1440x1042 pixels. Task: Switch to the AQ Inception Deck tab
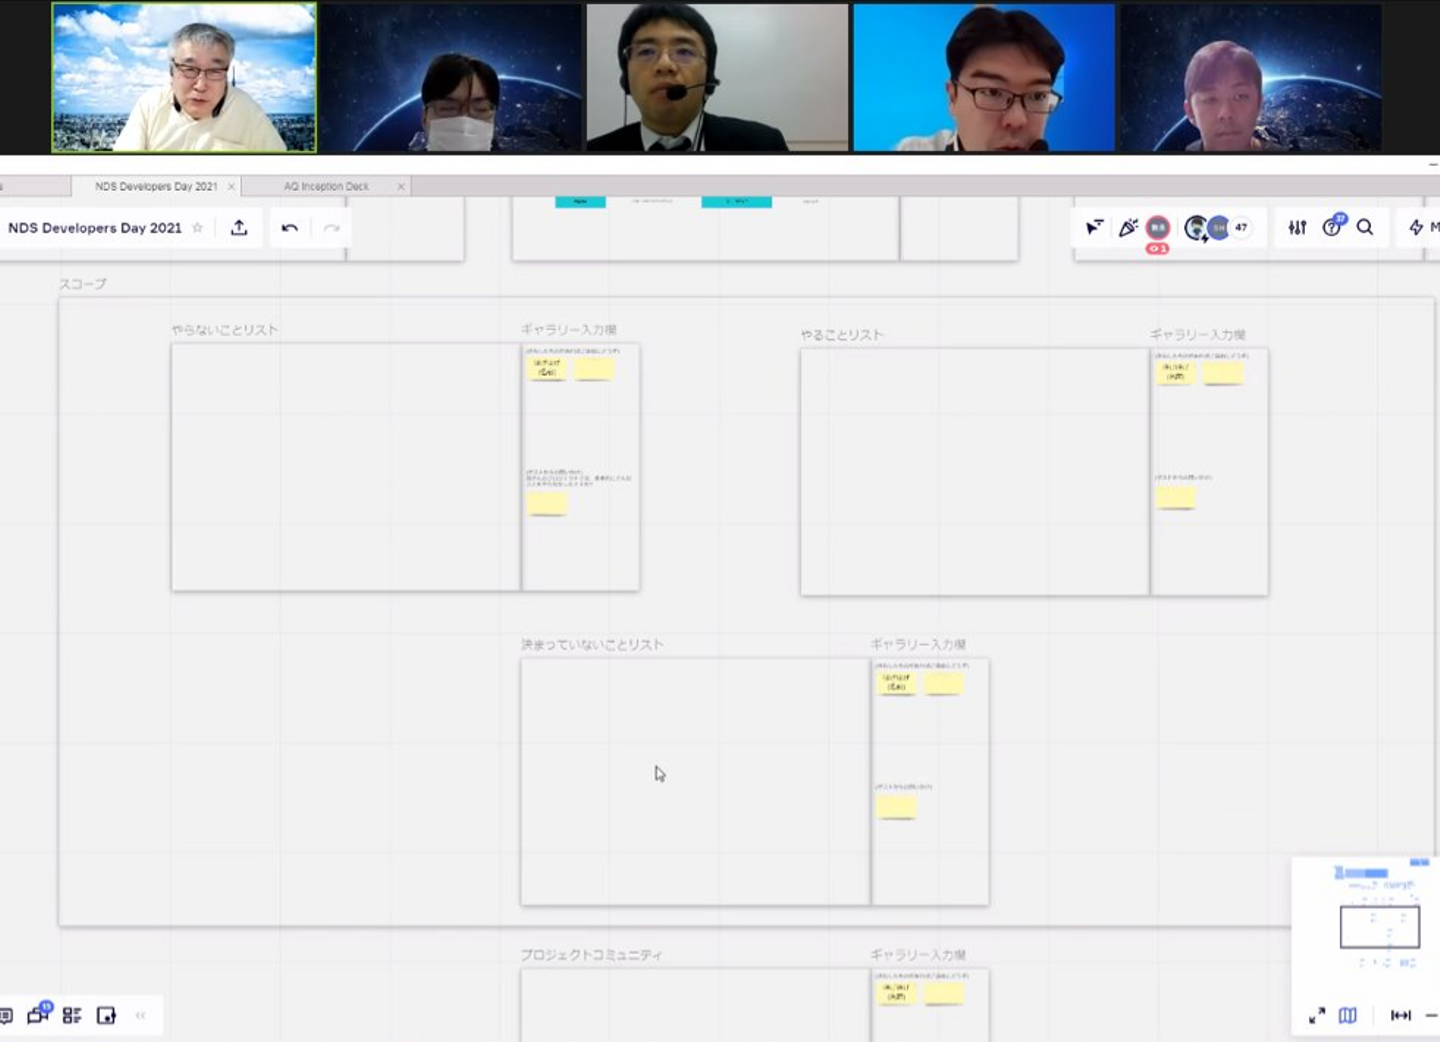coord(326,187)
